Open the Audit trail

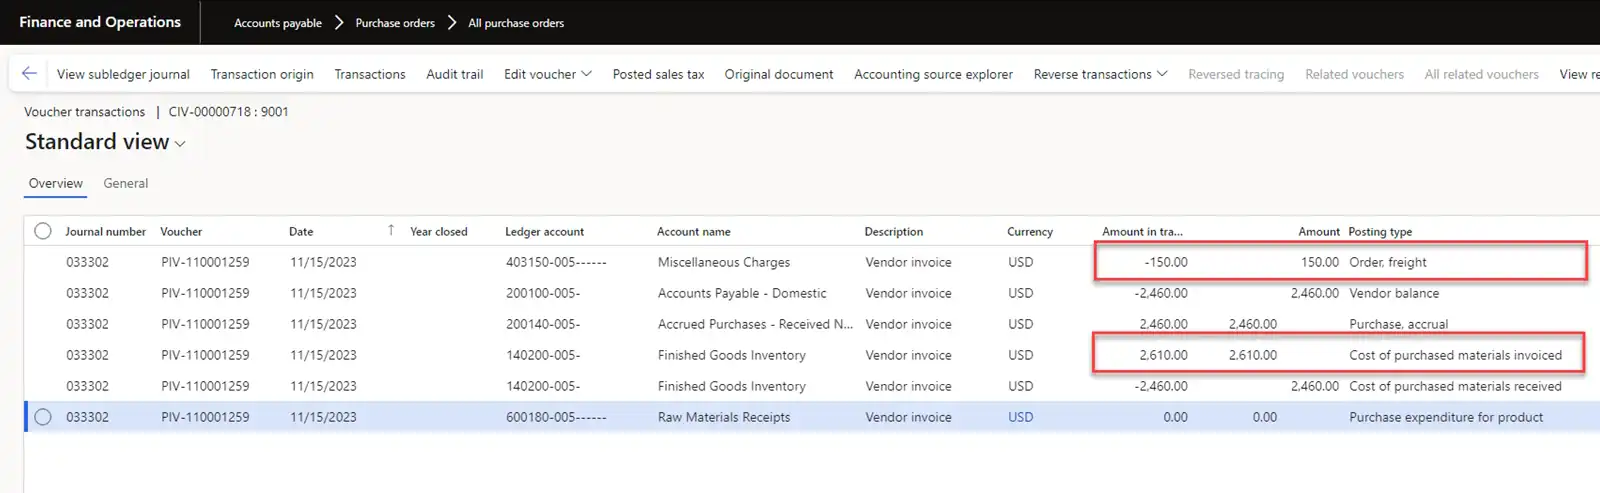(454, 74)
